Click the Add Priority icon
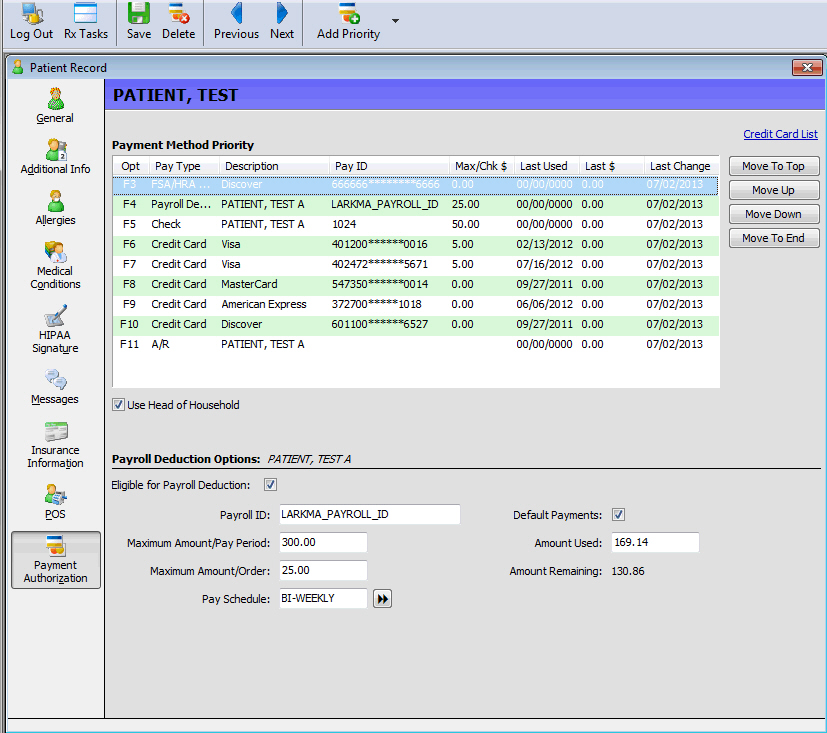This screenshot has width=827, height=733. (x=348, y=21)
